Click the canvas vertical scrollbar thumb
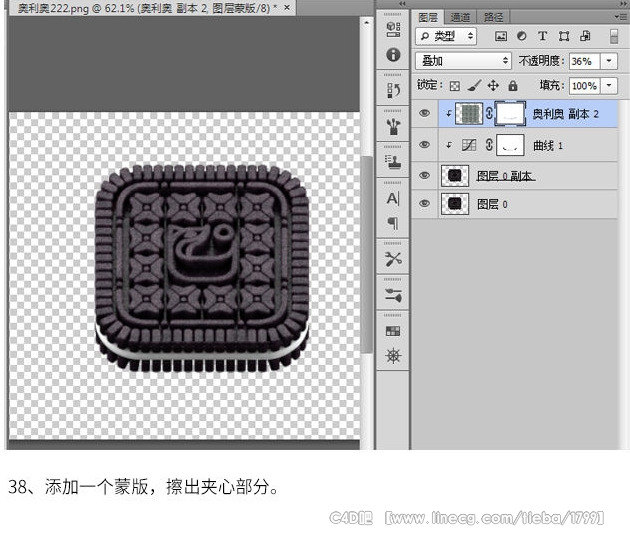The height and width of the screenshot is (535, 630). coord(366,254)
